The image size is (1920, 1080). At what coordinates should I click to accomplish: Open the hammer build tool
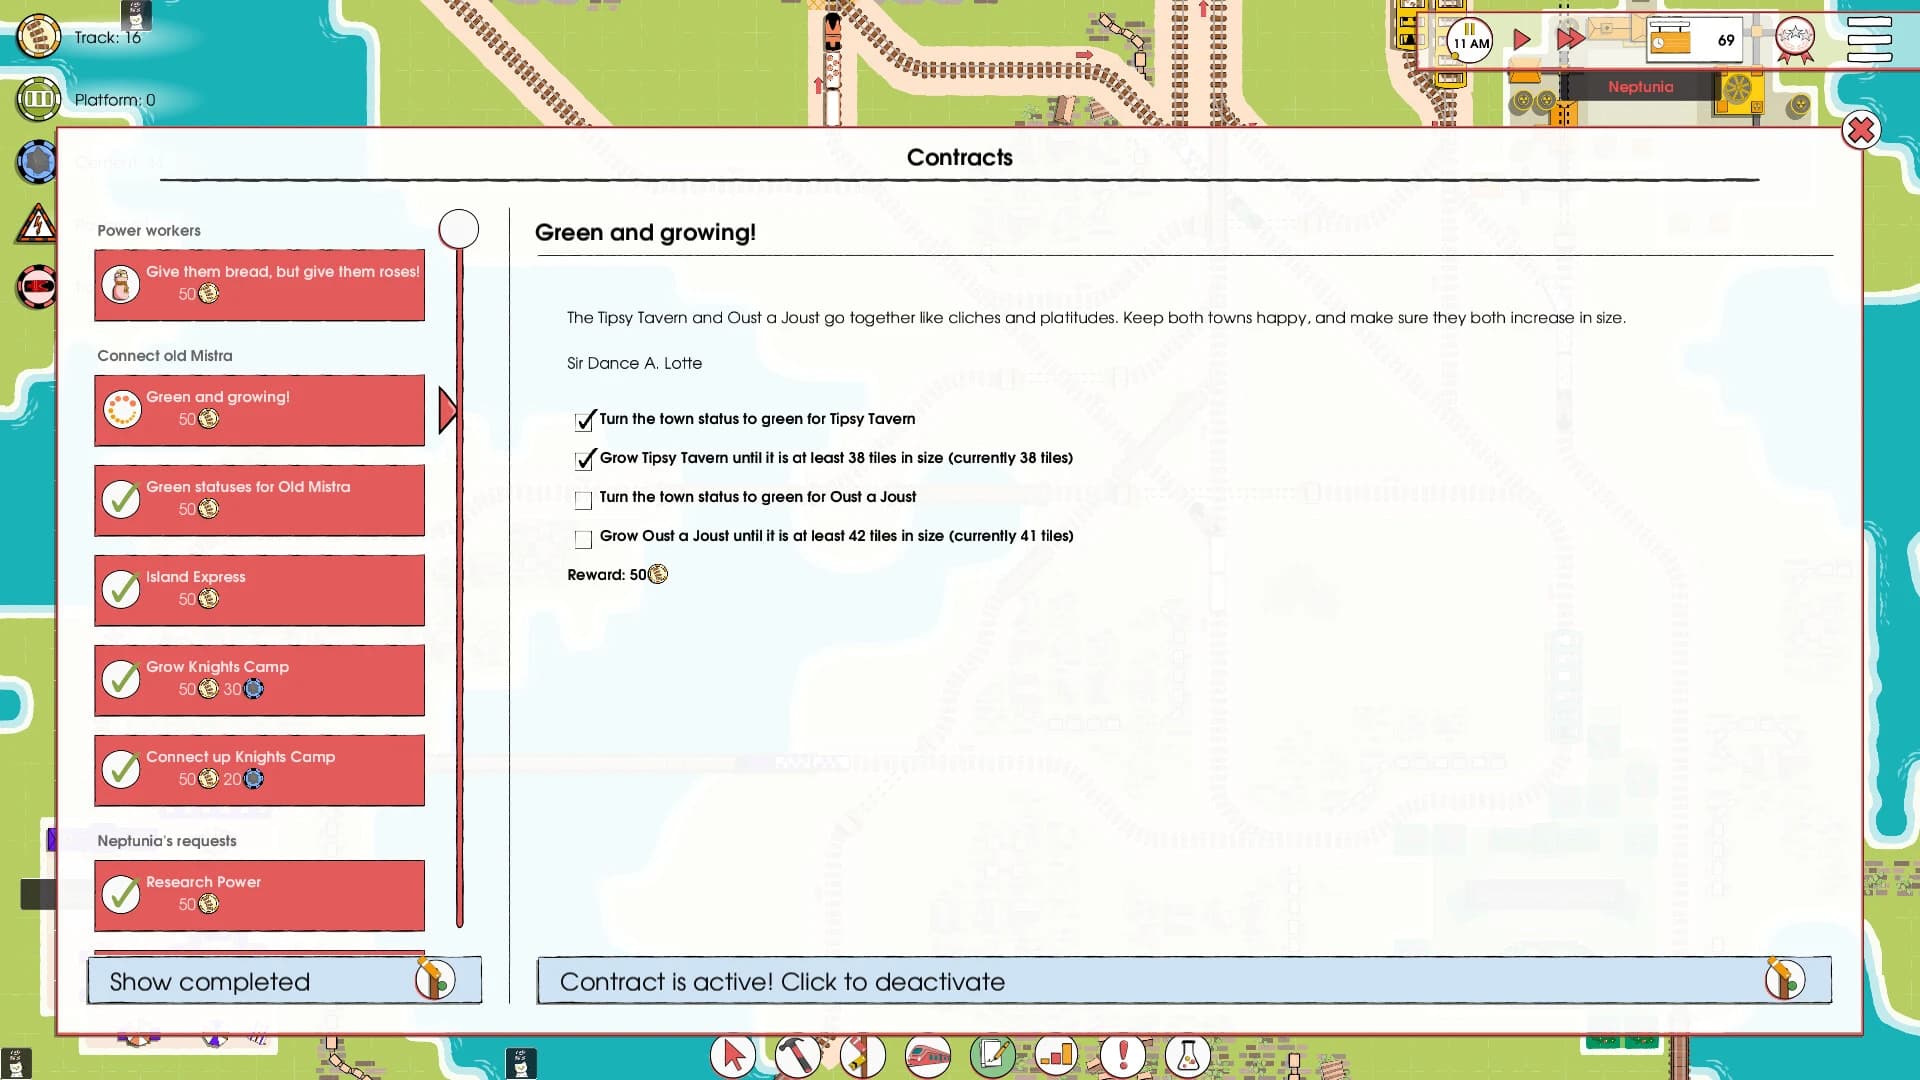point(796,1055)
